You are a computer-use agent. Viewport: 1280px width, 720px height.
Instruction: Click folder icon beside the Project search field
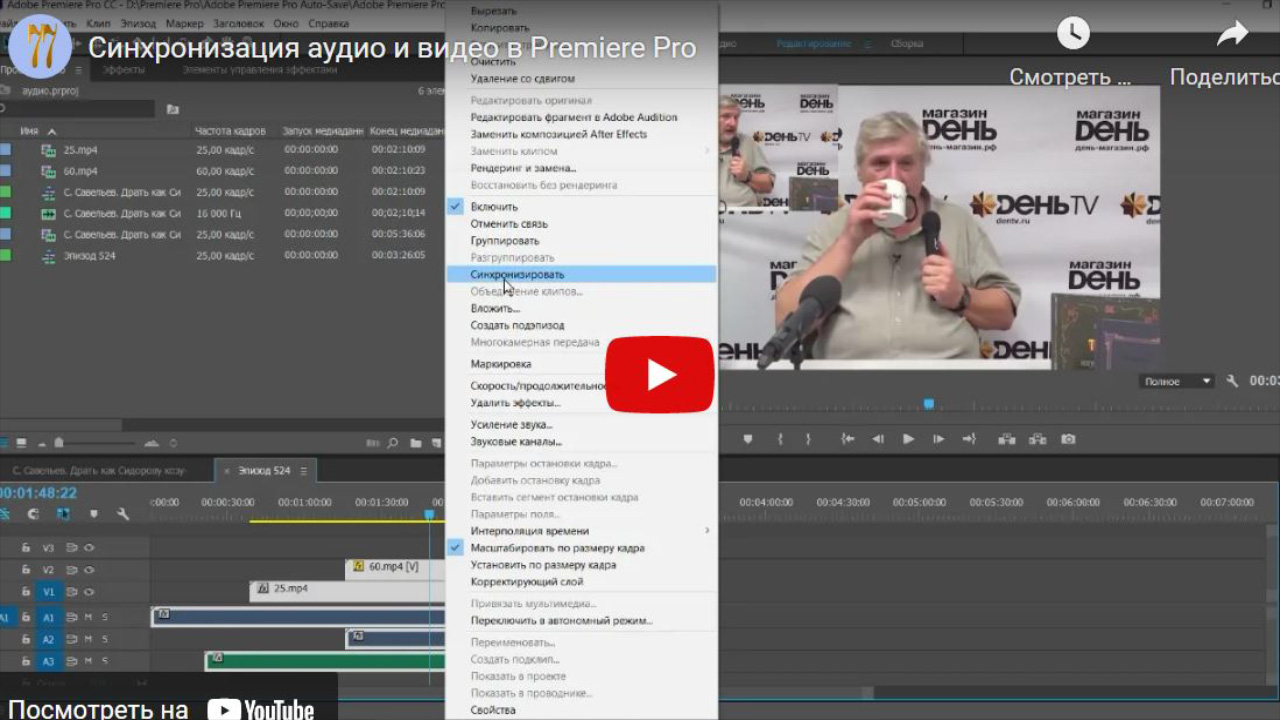[x=173, y=109]
